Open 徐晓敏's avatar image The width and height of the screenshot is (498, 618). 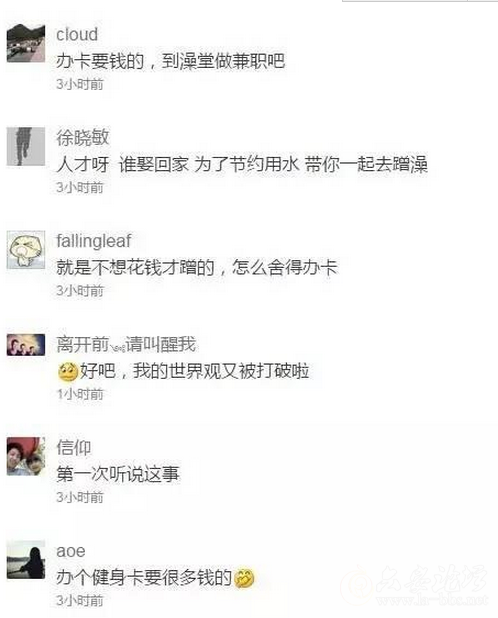click(26, 146)
